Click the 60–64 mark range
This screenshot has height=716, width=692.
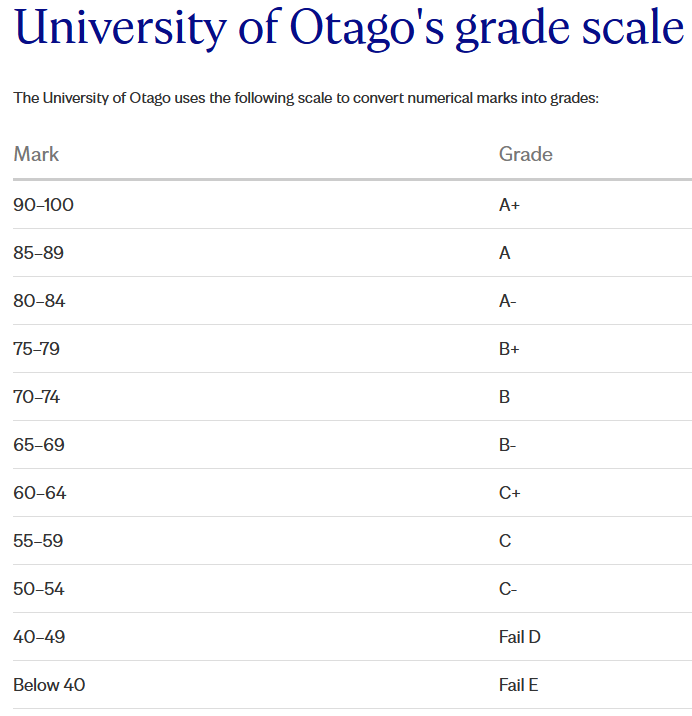tap(39, 493)
